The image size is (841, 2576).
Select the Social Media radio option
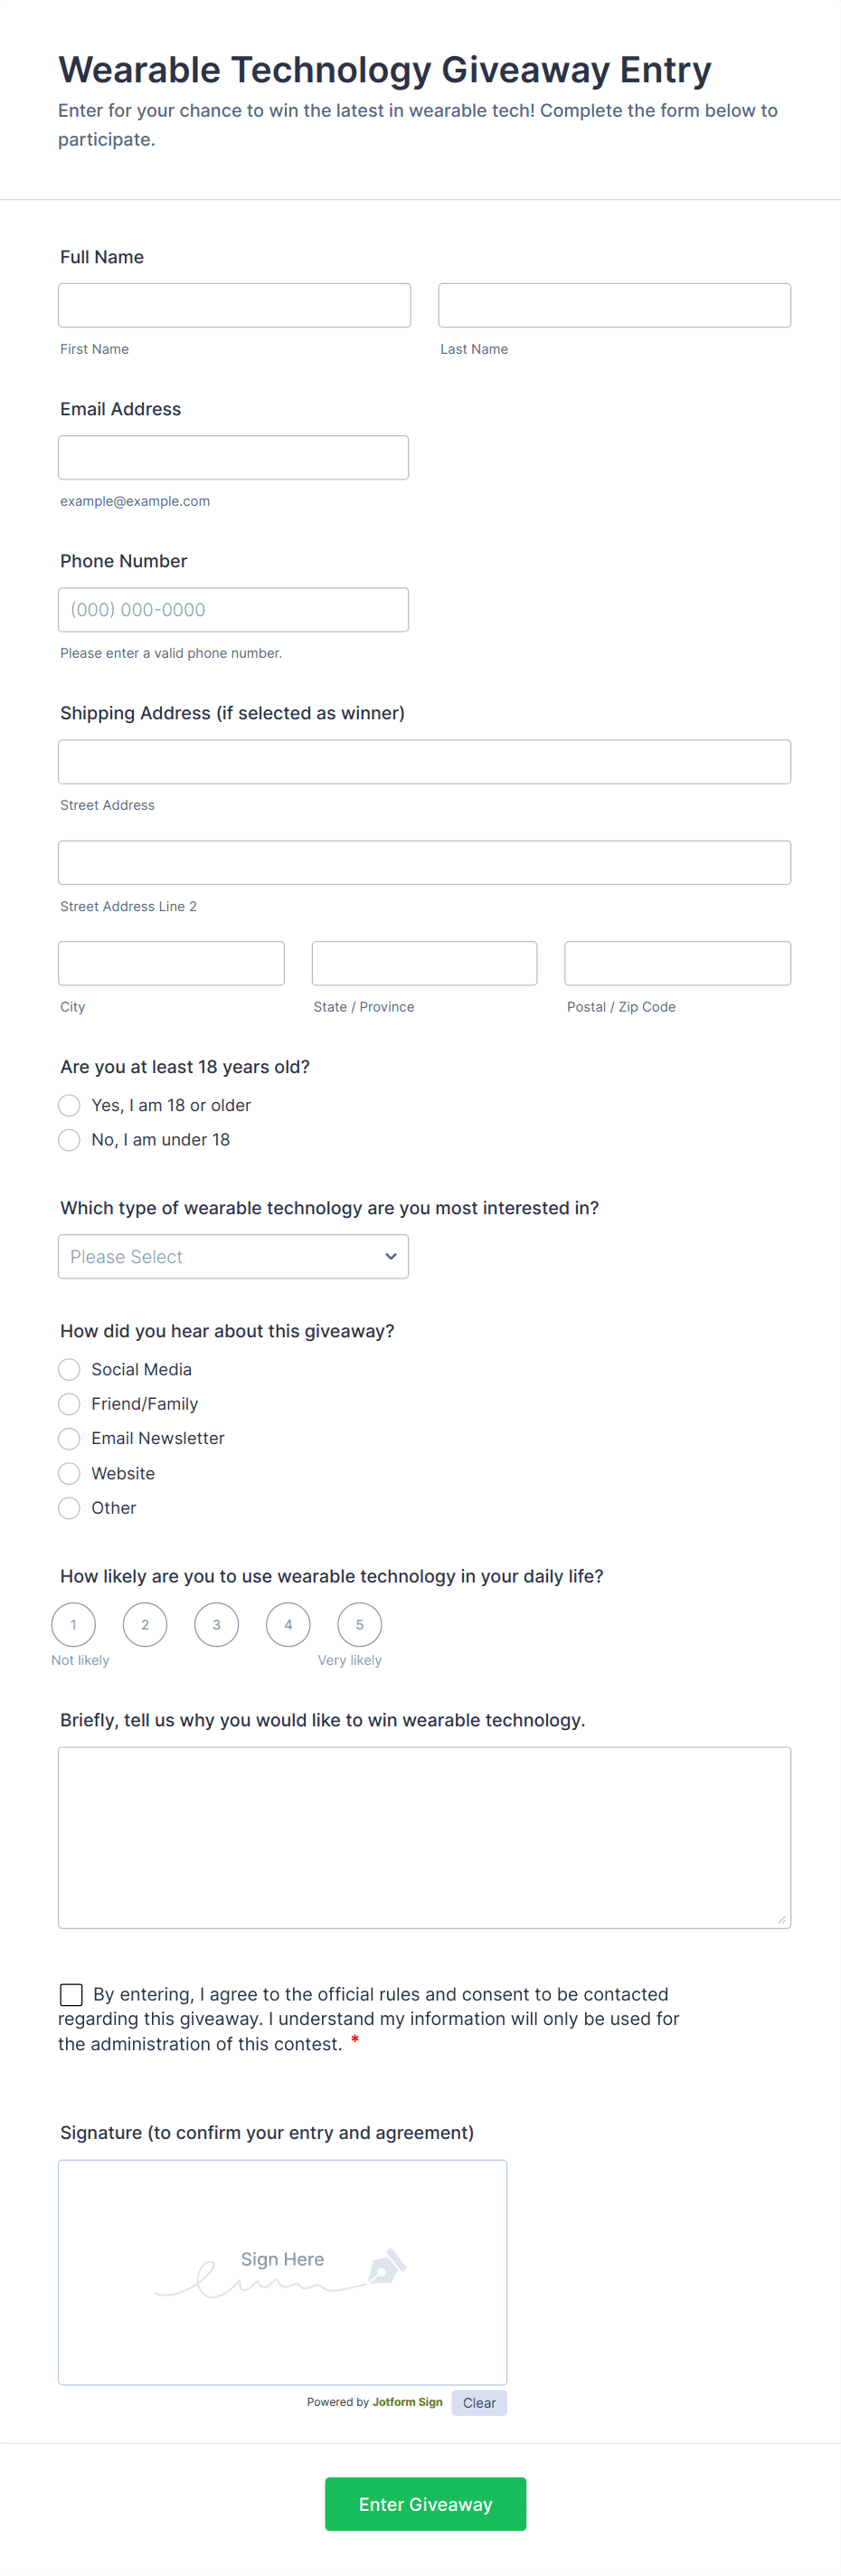pyautogui.click(x=69, y=1369)
